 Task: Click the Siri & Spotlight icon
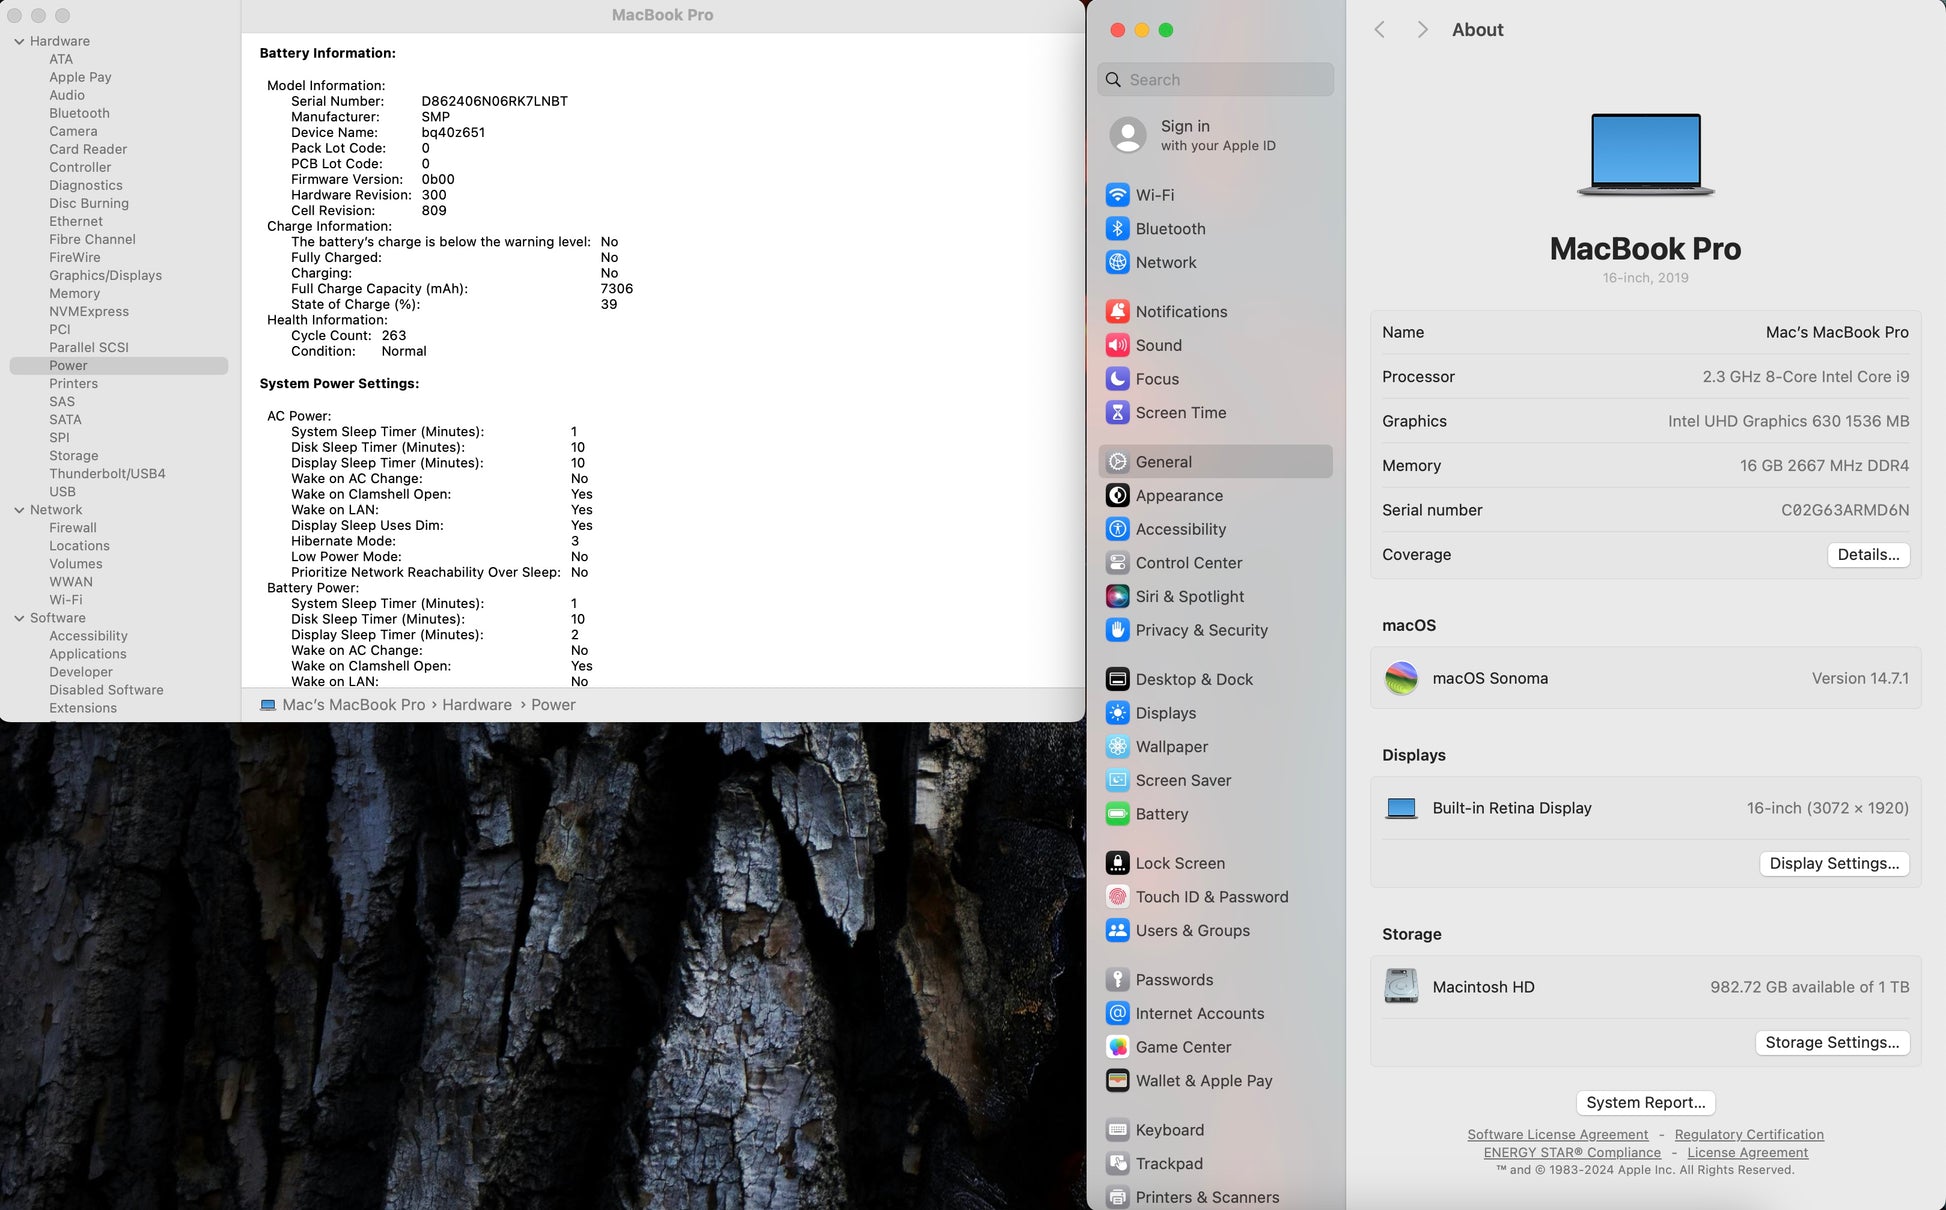pyautogui.click(x=1117, y=597)
